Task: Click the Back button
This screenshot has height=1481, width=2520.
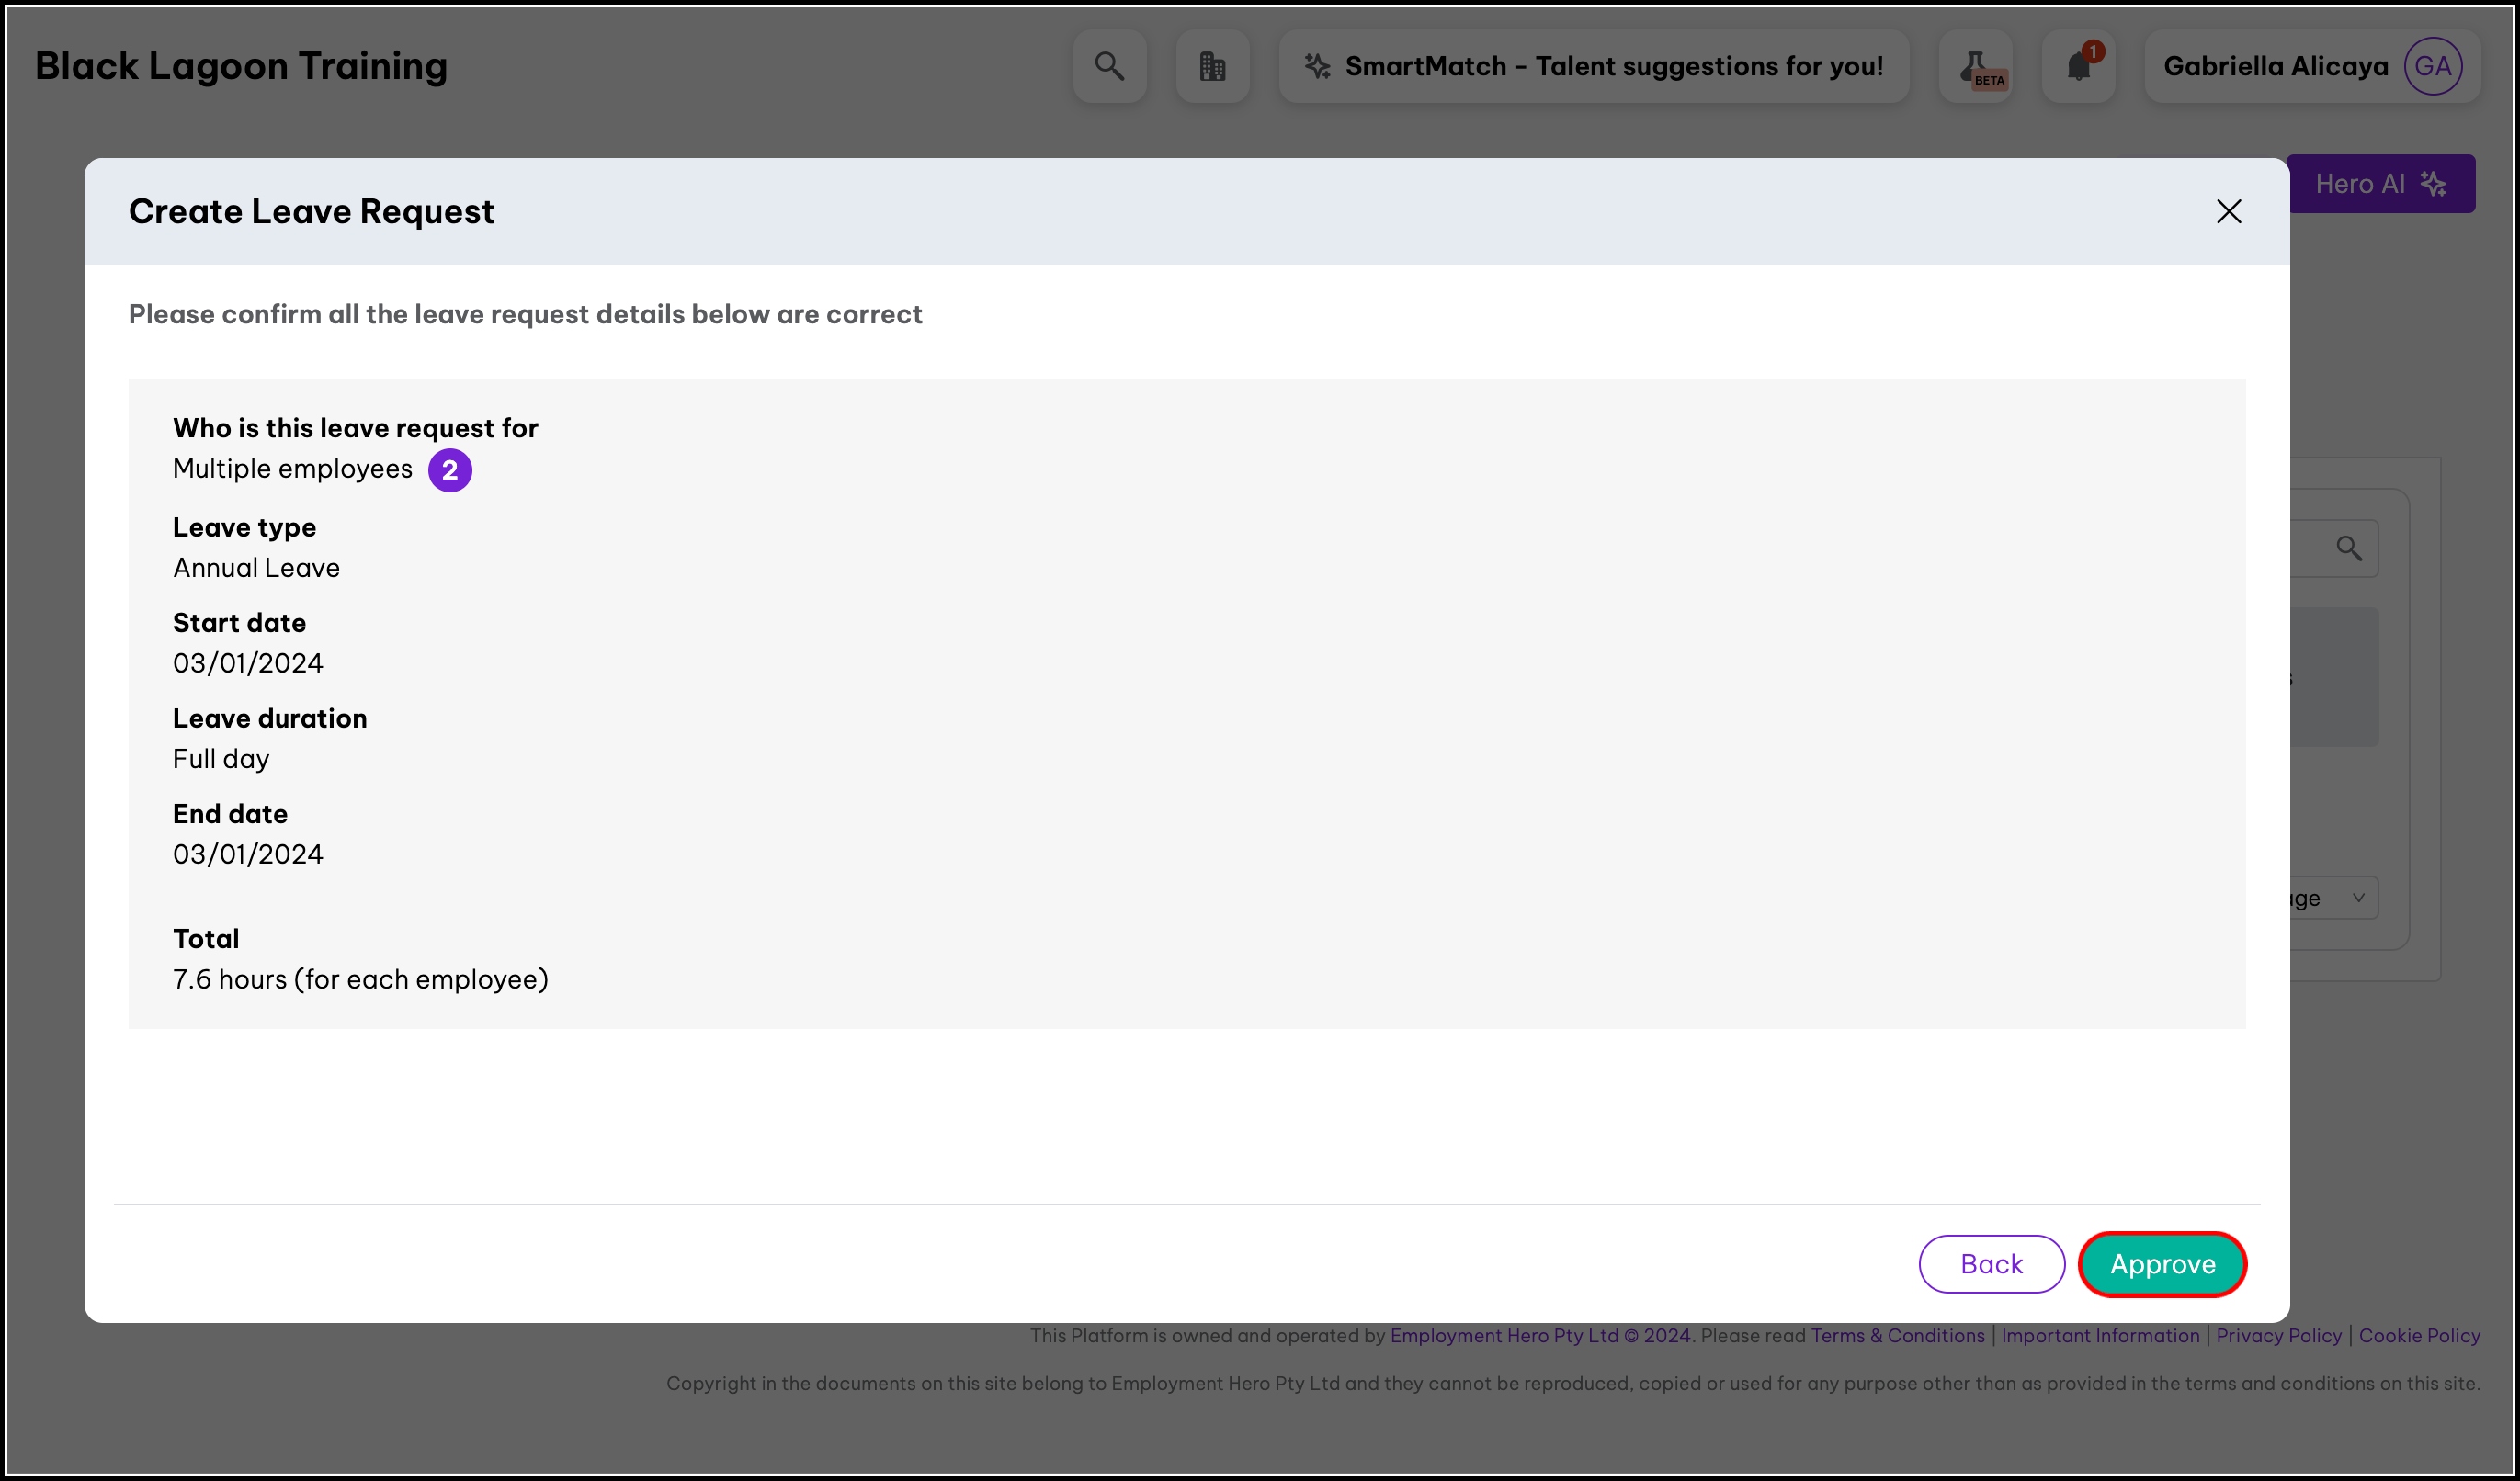Action: pyautogui.click(x=1990, y=1264)
